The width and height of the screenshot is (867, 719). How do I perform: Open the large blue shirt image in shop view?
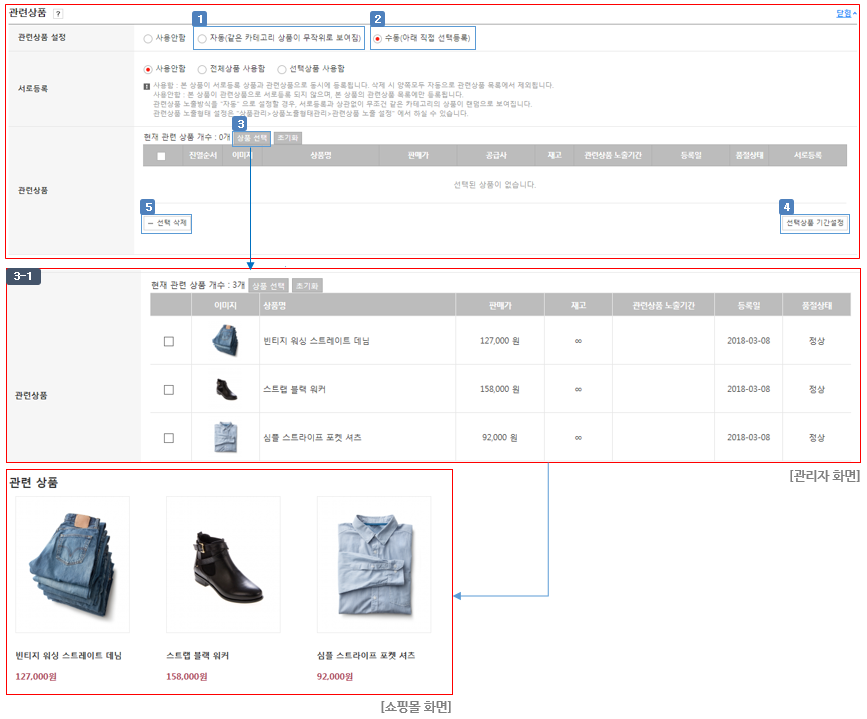click(374, 564)
